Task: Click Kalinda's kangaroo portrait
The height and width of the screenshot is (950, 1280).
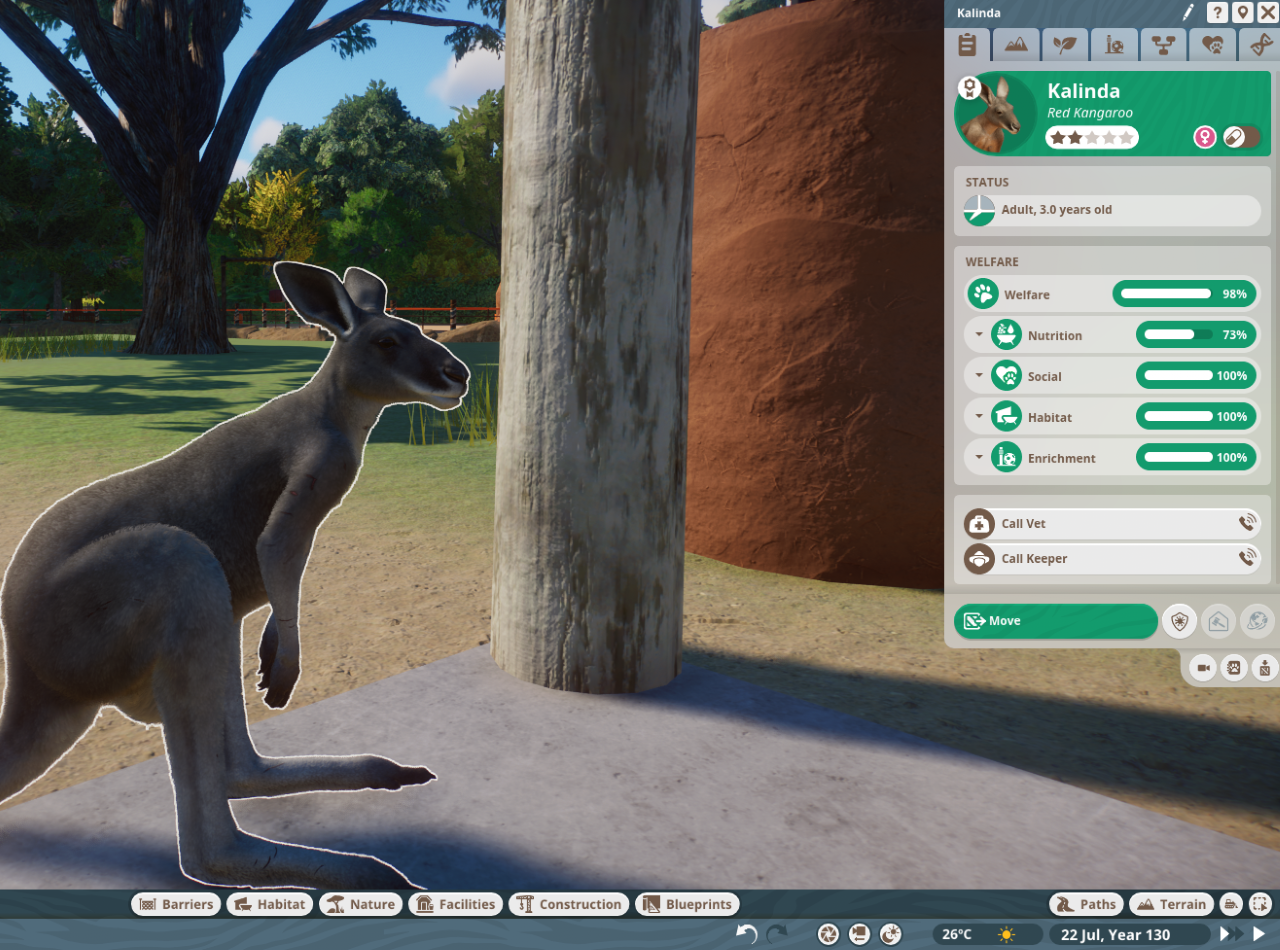Action: [x=995, y=114]
